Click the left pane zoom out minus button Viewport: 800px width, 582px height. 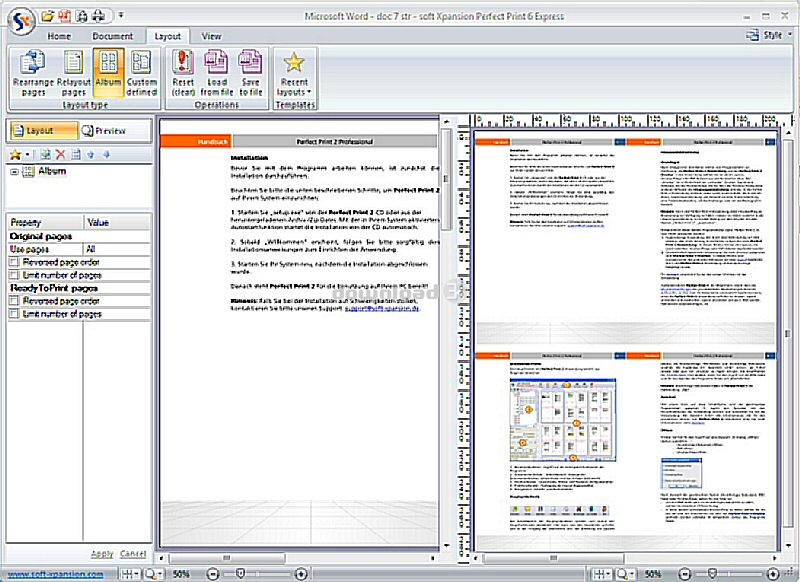click(213, 574)
